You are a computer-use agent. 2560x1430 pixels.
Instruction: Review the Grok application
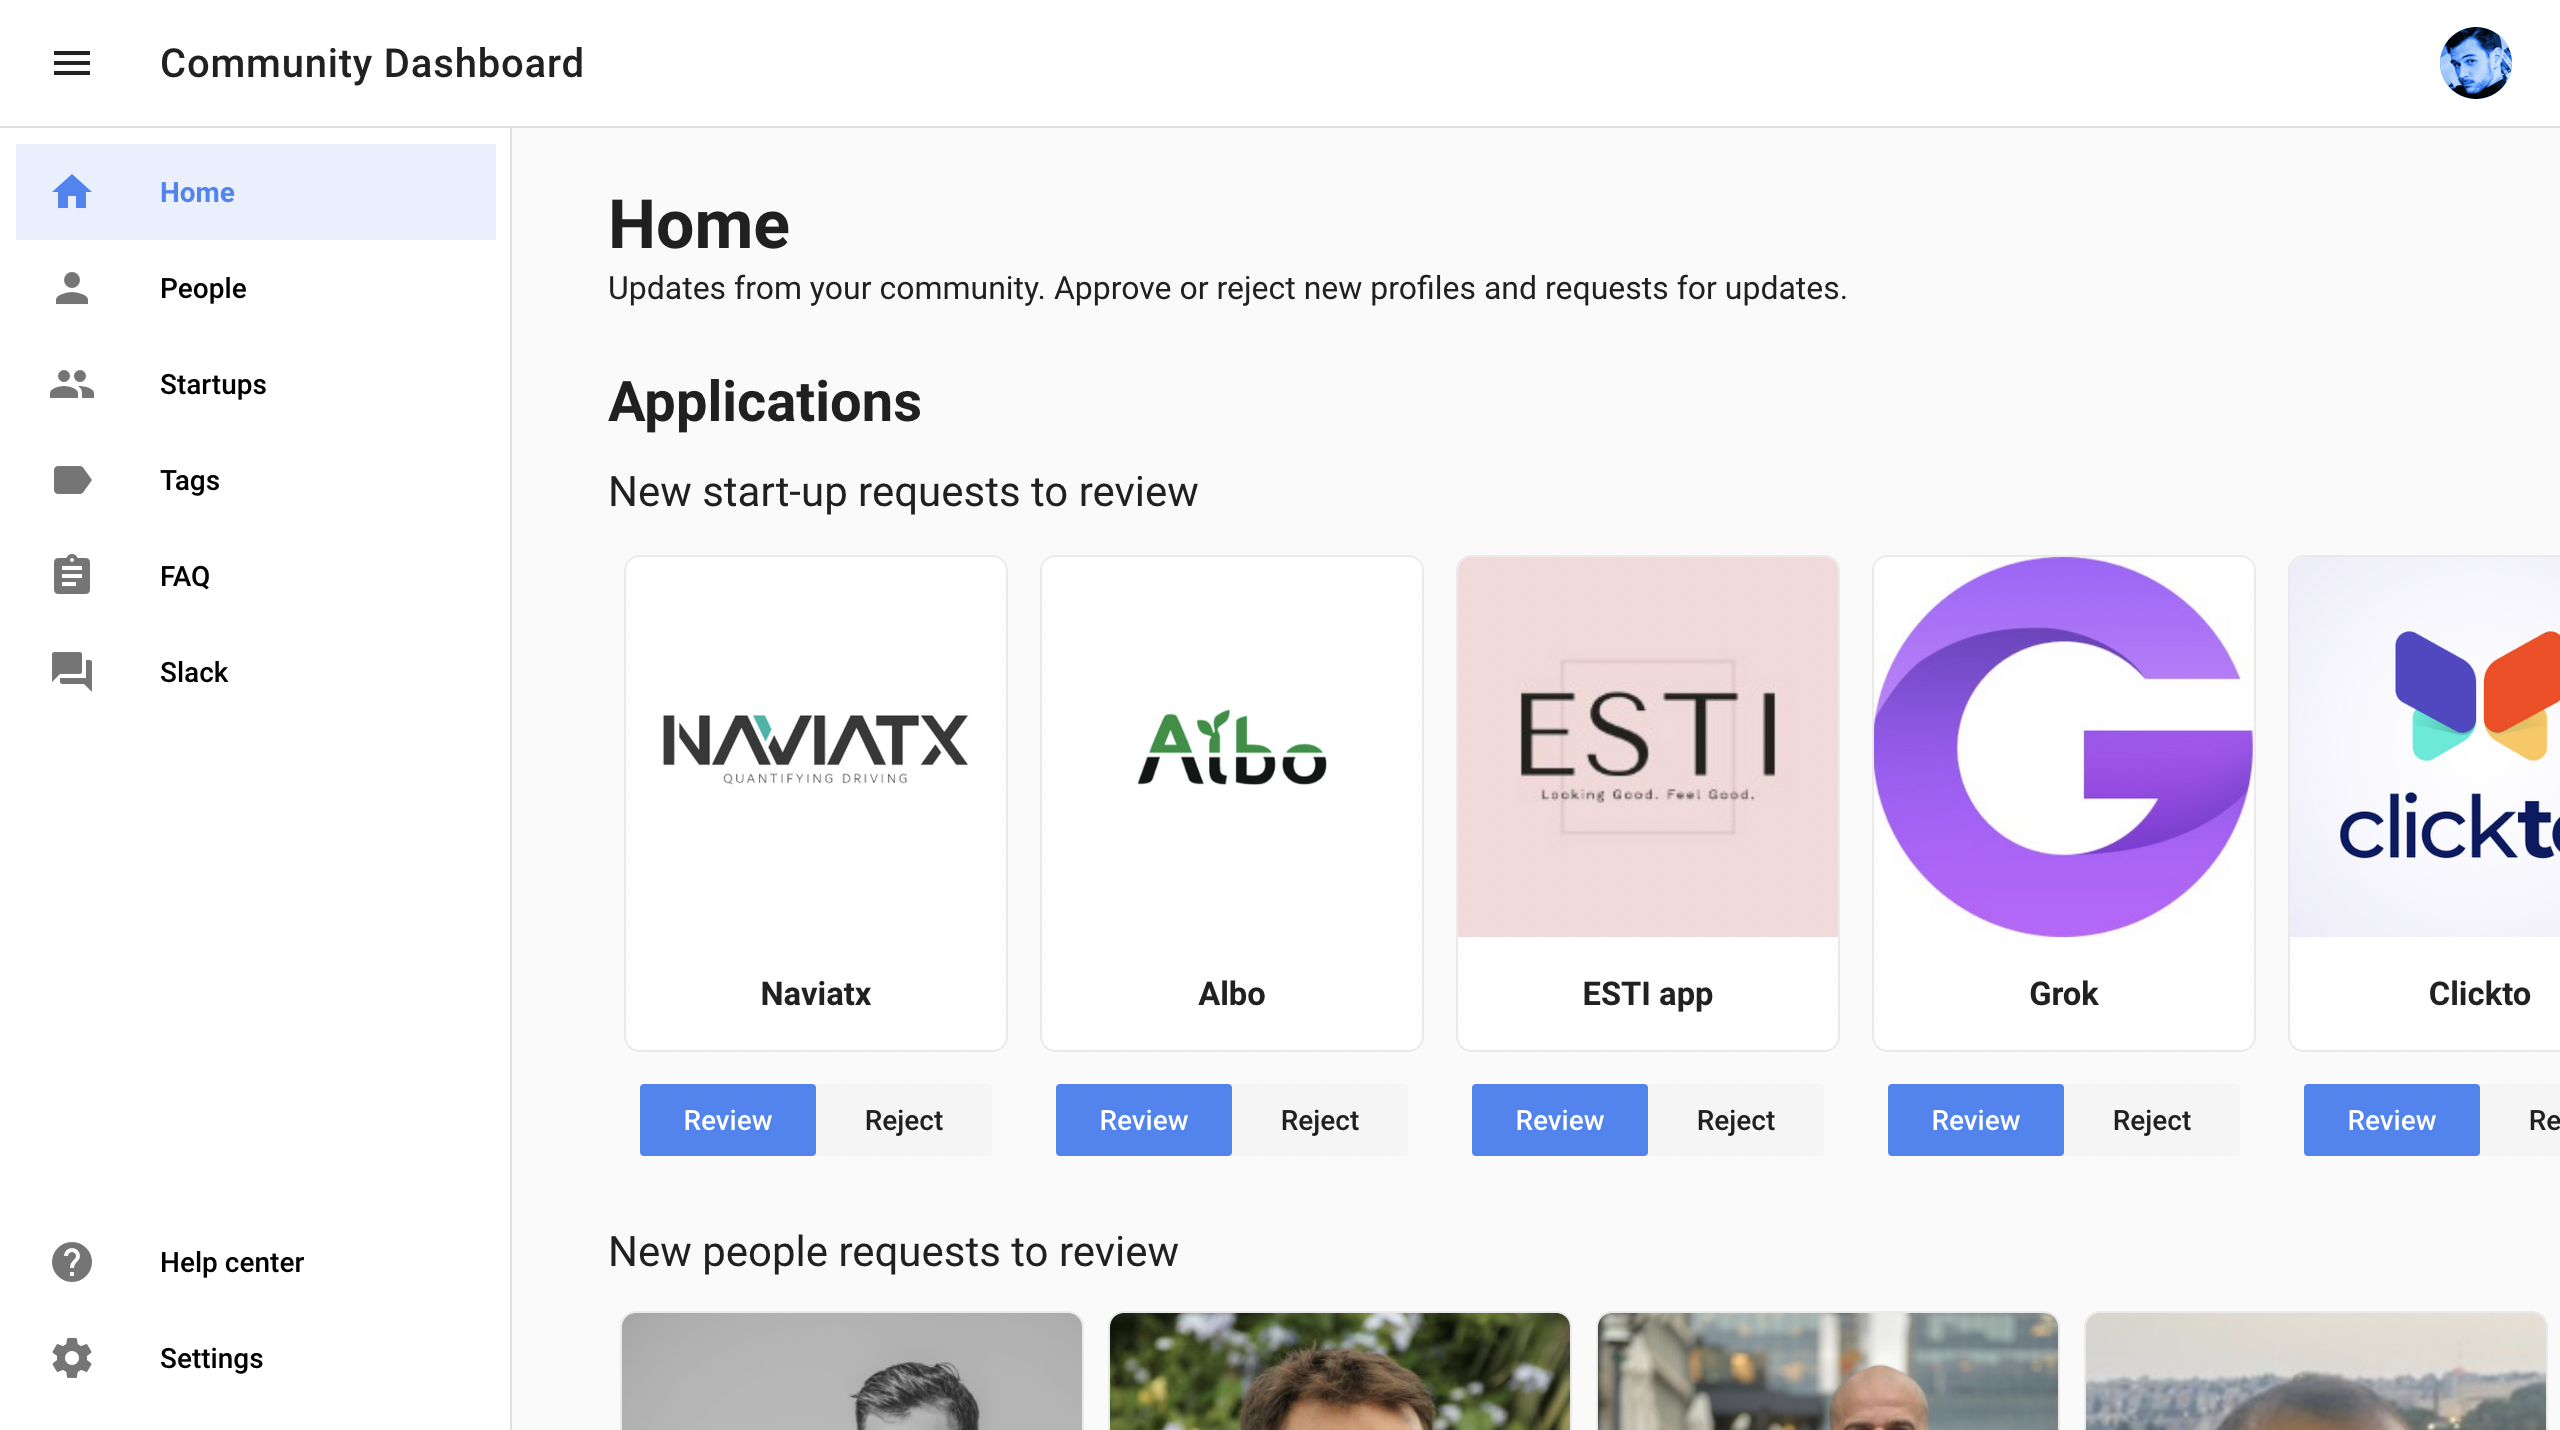coord(1976,1120)
